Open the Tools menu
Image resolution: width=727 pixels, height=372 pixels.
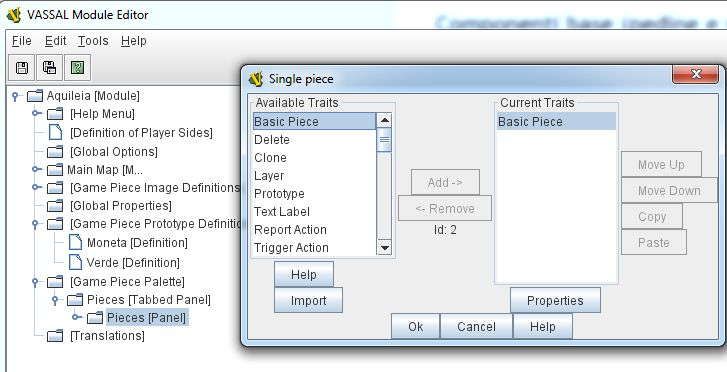pyautogui.click(x=93, y=41)
